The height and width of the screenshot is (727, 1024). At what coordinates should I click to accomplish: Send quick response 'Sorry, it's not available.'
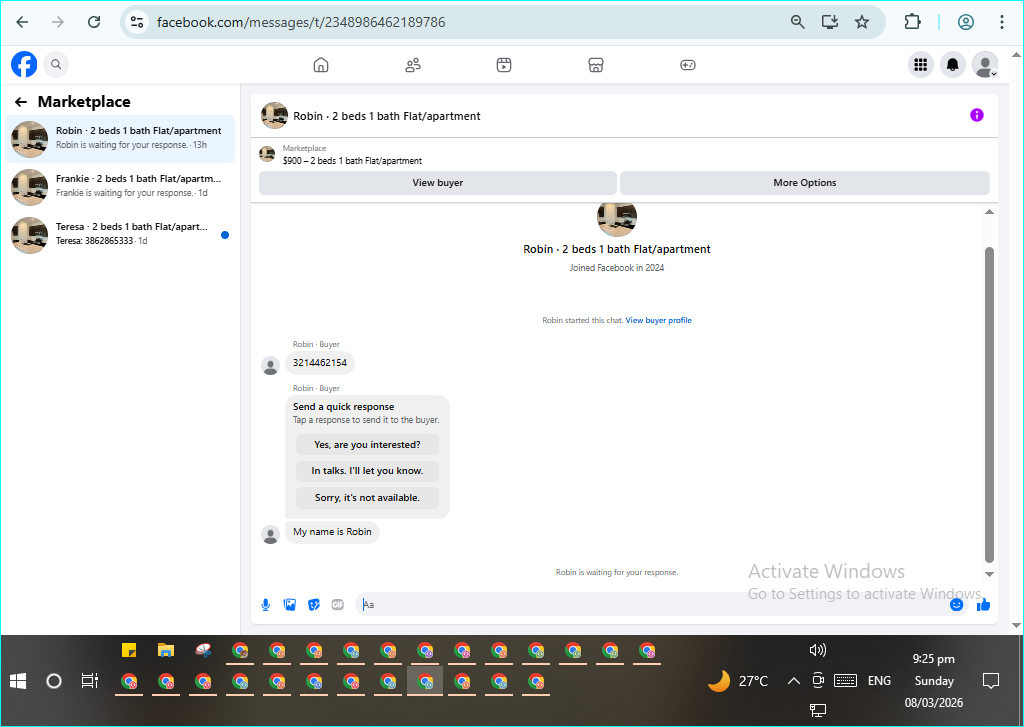(367, 498)
